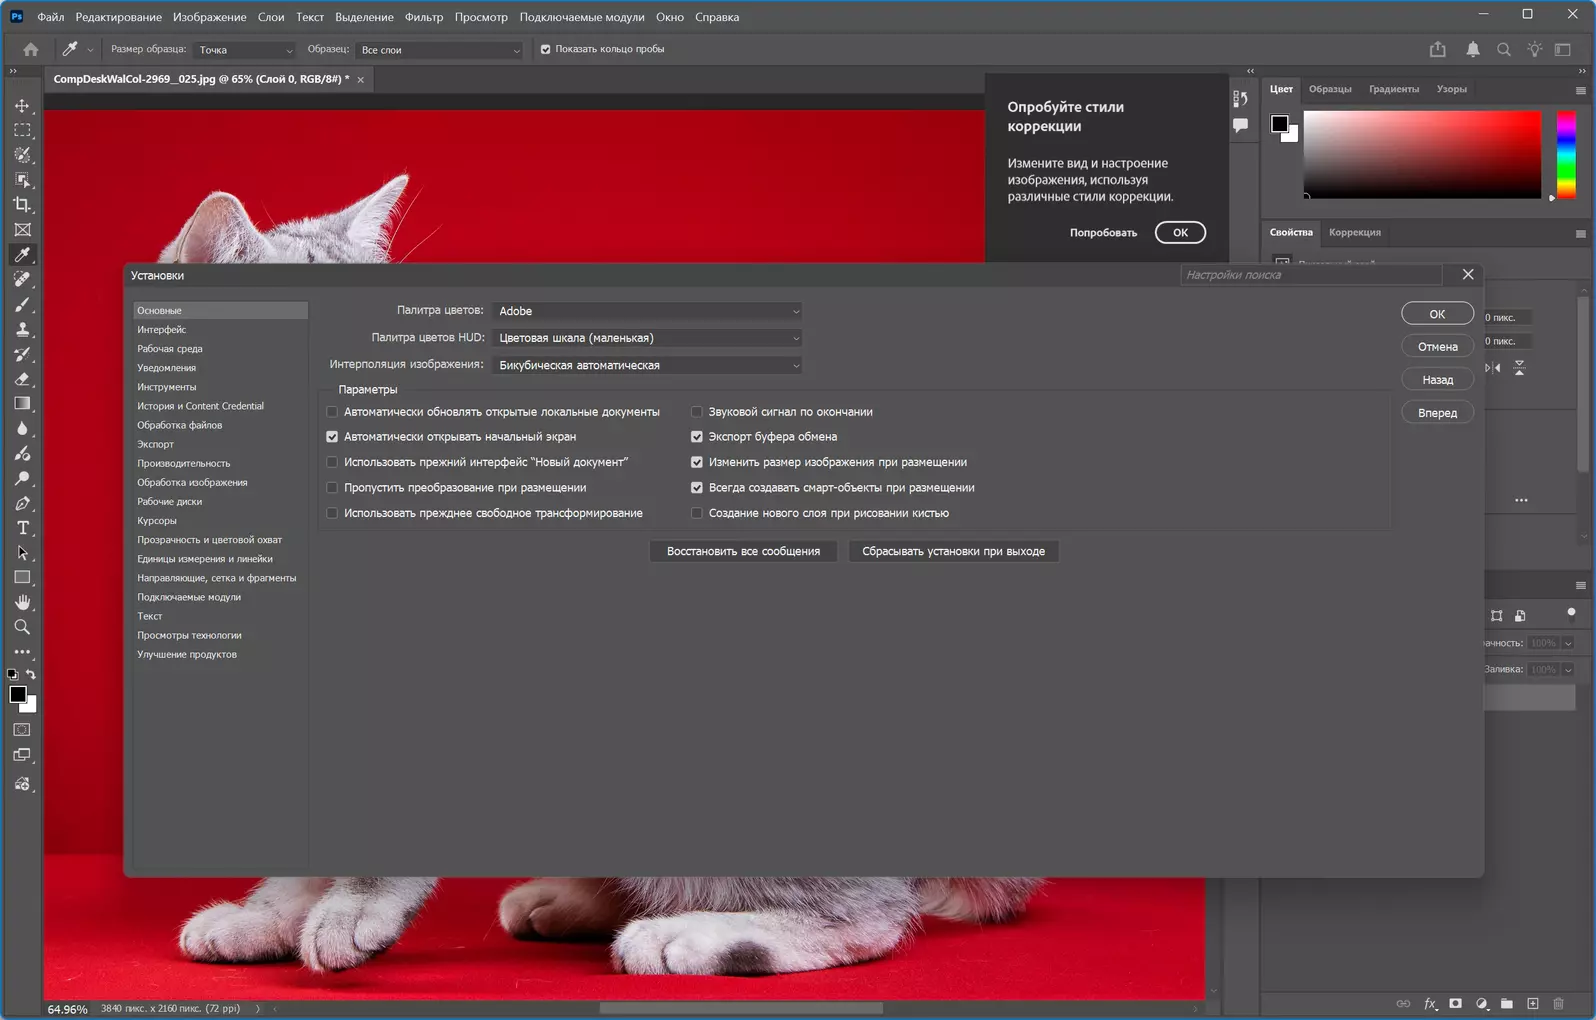This screenshot has height=1020, width=1596.
Task: Open the notifications bell icon
Action: pyautogui.click(x=1472, y=49)
